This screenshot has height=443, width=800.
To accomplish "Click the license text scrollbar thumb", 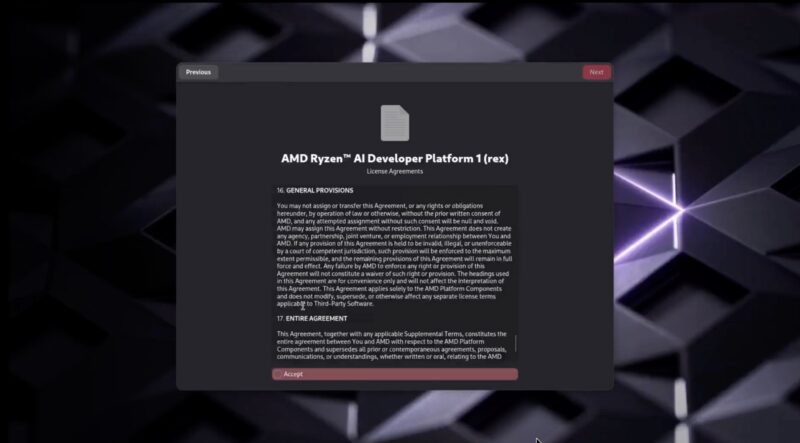I will (515, 343).
